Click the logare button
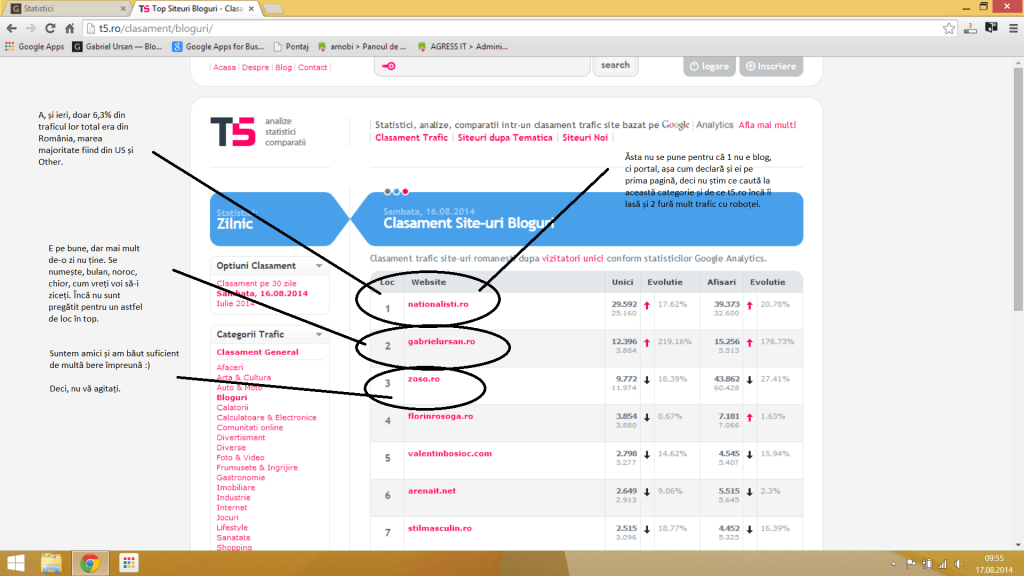Image resolution: width=1024 pixels, height=576 pixels. (x=709, y=66)
